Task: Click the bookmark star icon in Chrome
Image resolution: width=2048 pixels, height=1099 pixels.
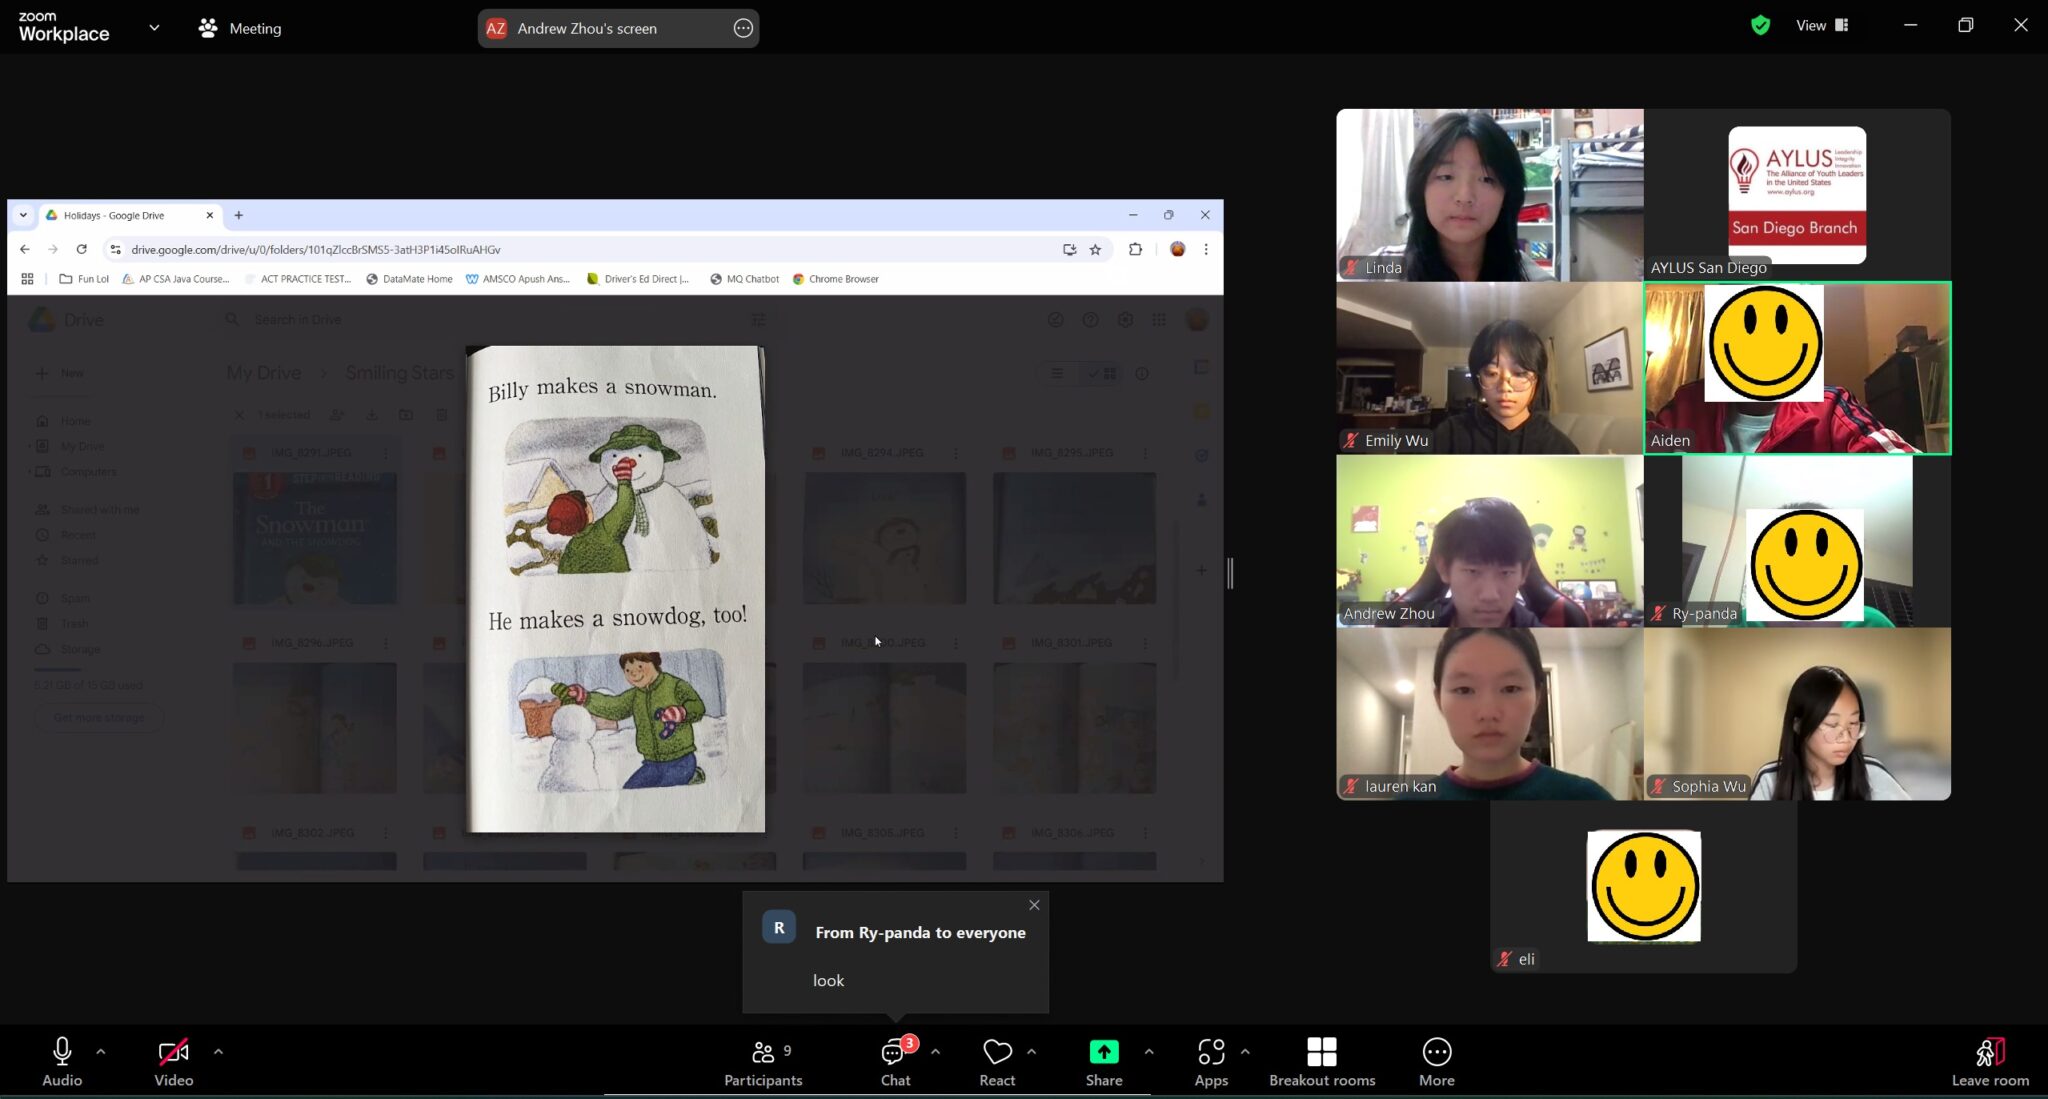Action: tap(1095, 250)
